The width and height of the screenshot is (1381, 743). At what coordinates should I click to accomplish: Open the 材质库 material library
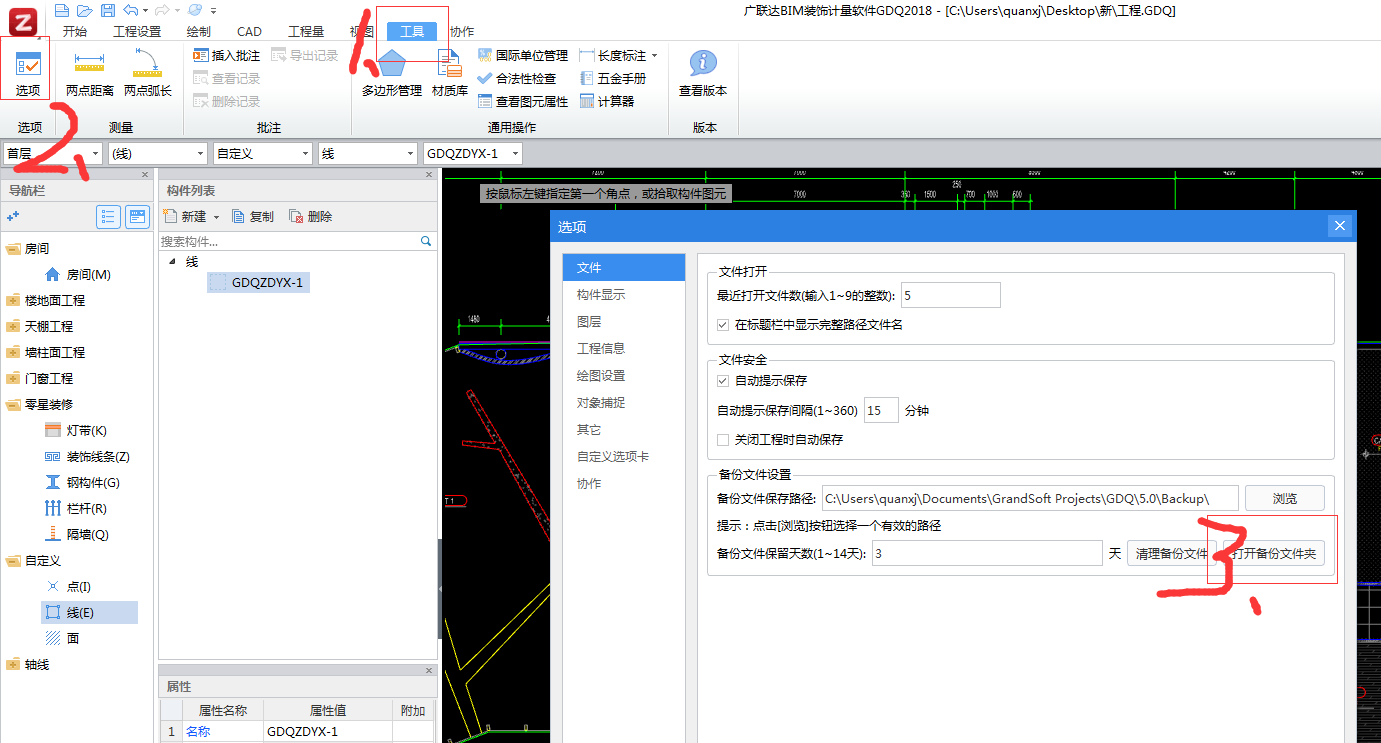(450, 72)
